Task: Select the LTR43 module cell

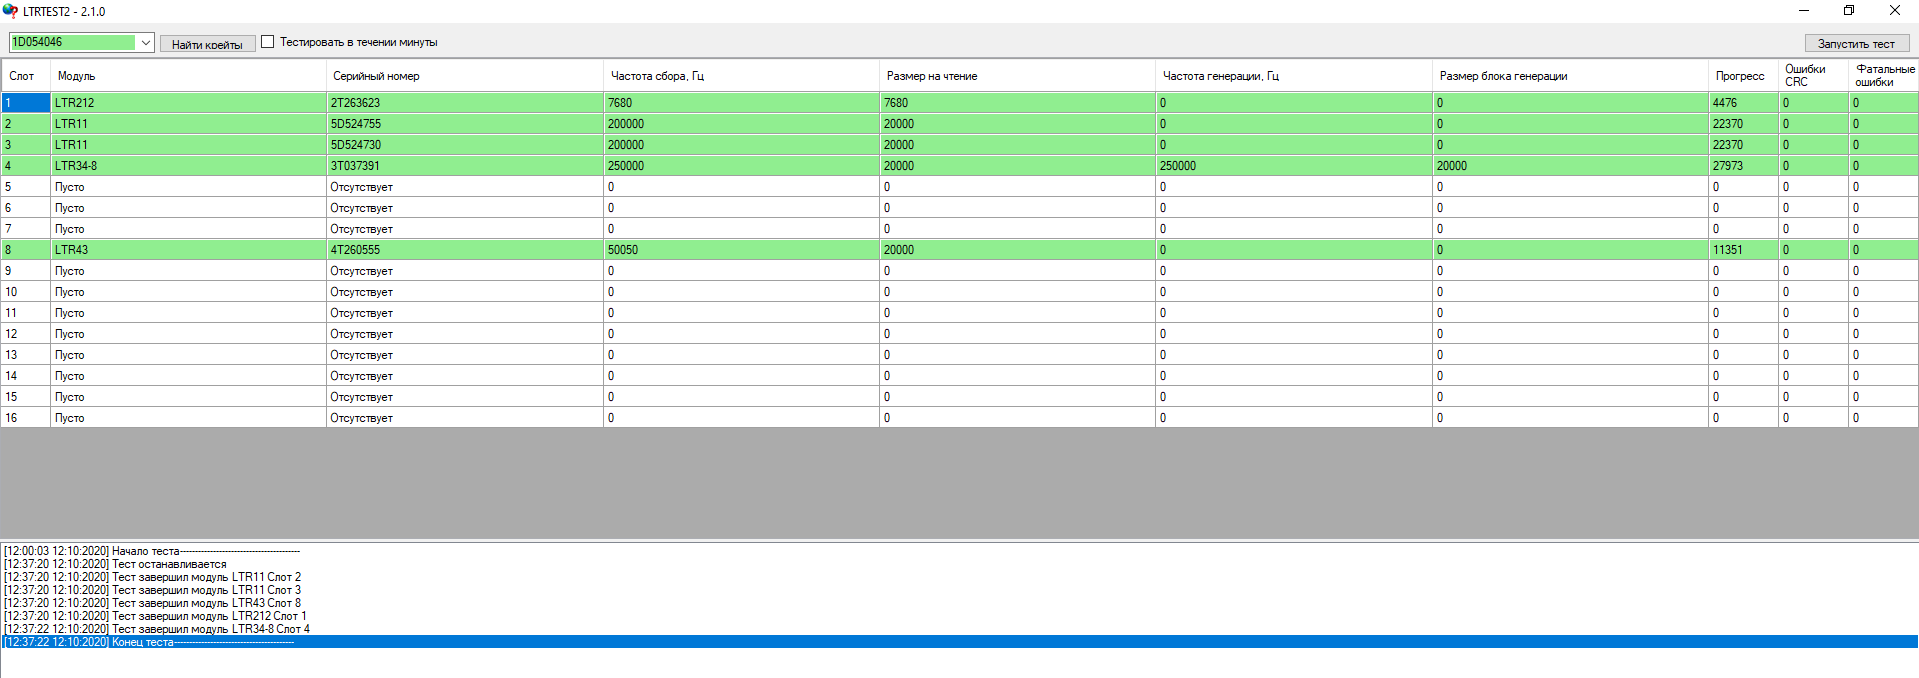Action: (188, 250)
